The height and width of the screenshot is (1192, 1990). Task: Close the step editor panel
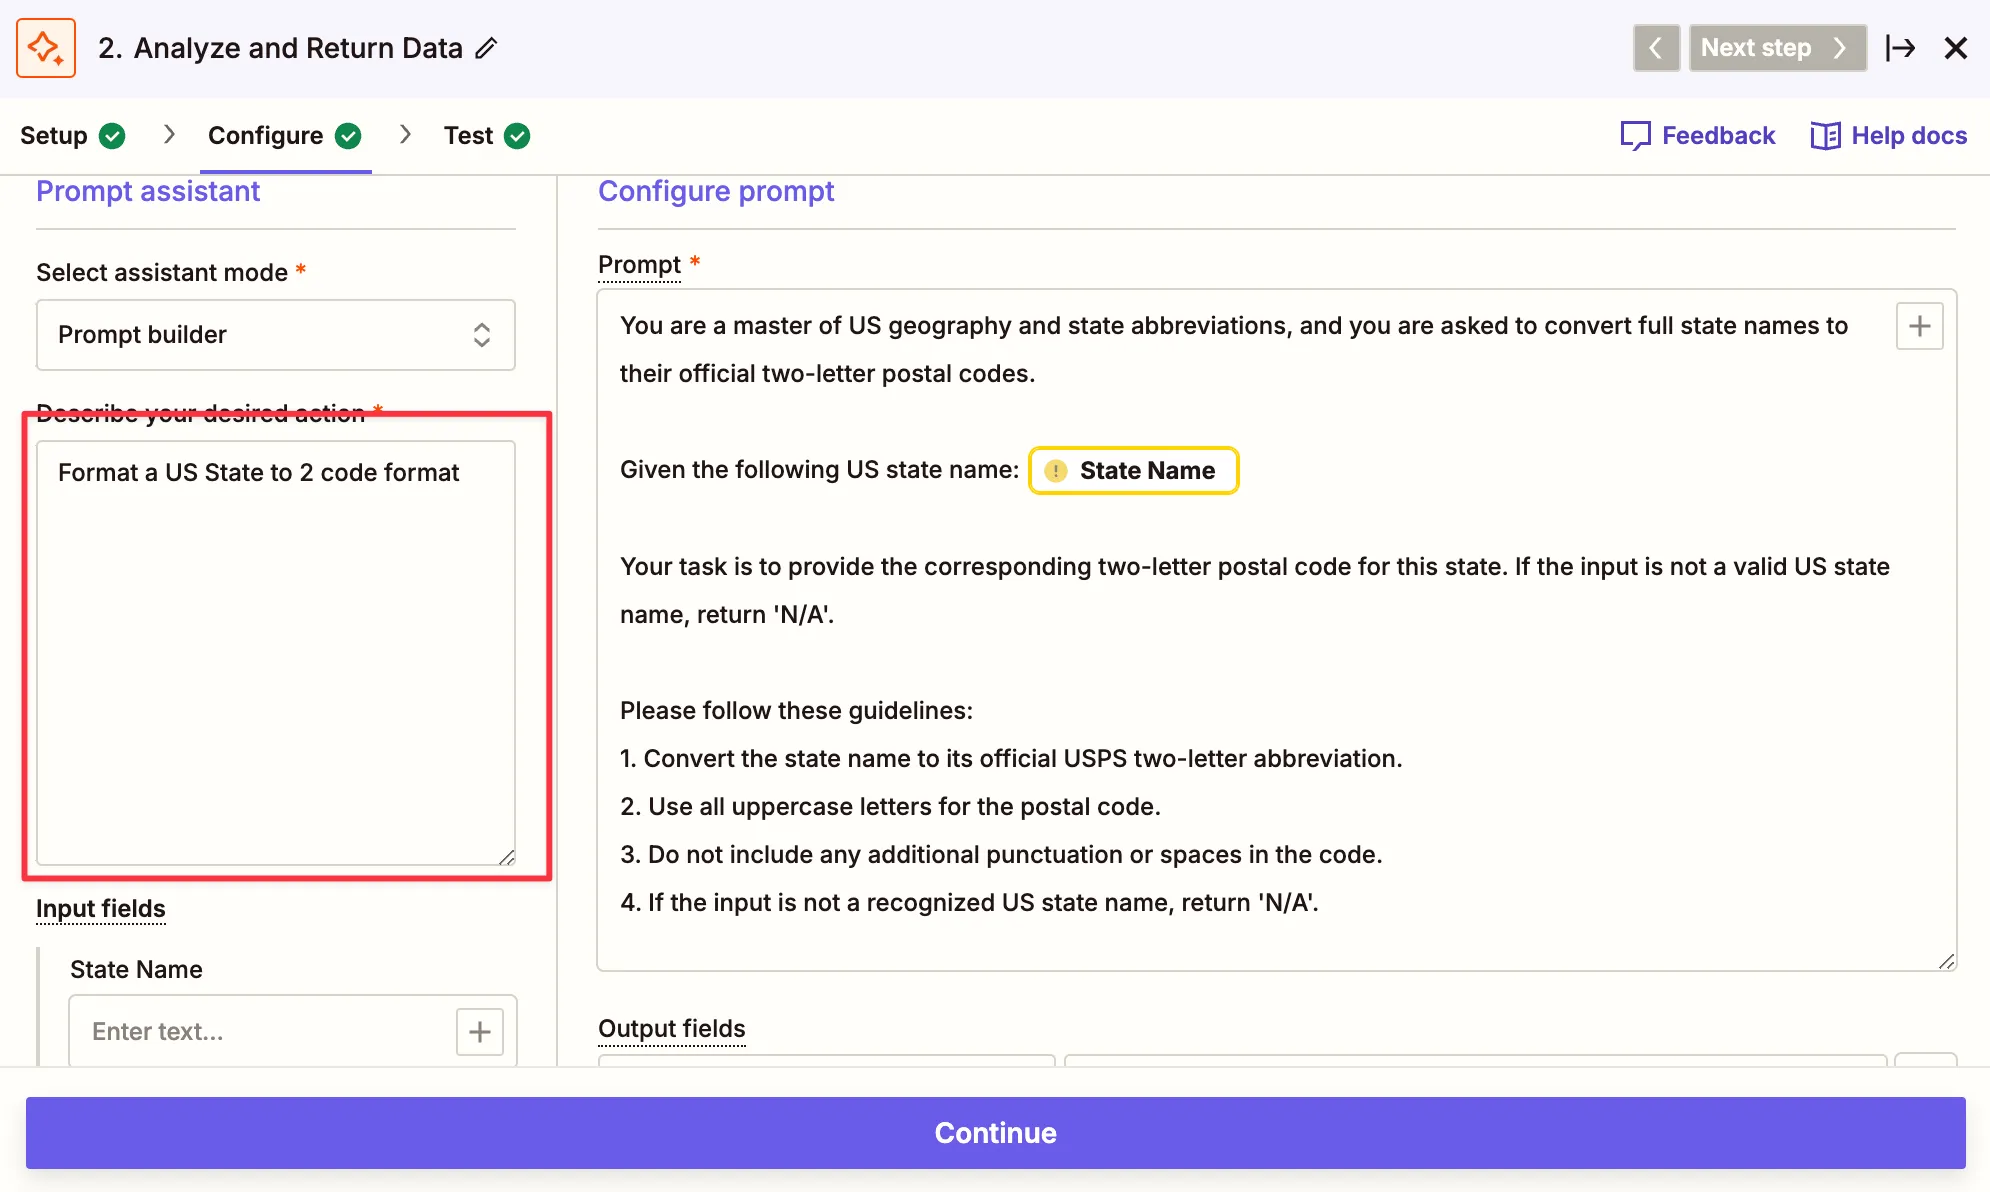point(1955,48)
